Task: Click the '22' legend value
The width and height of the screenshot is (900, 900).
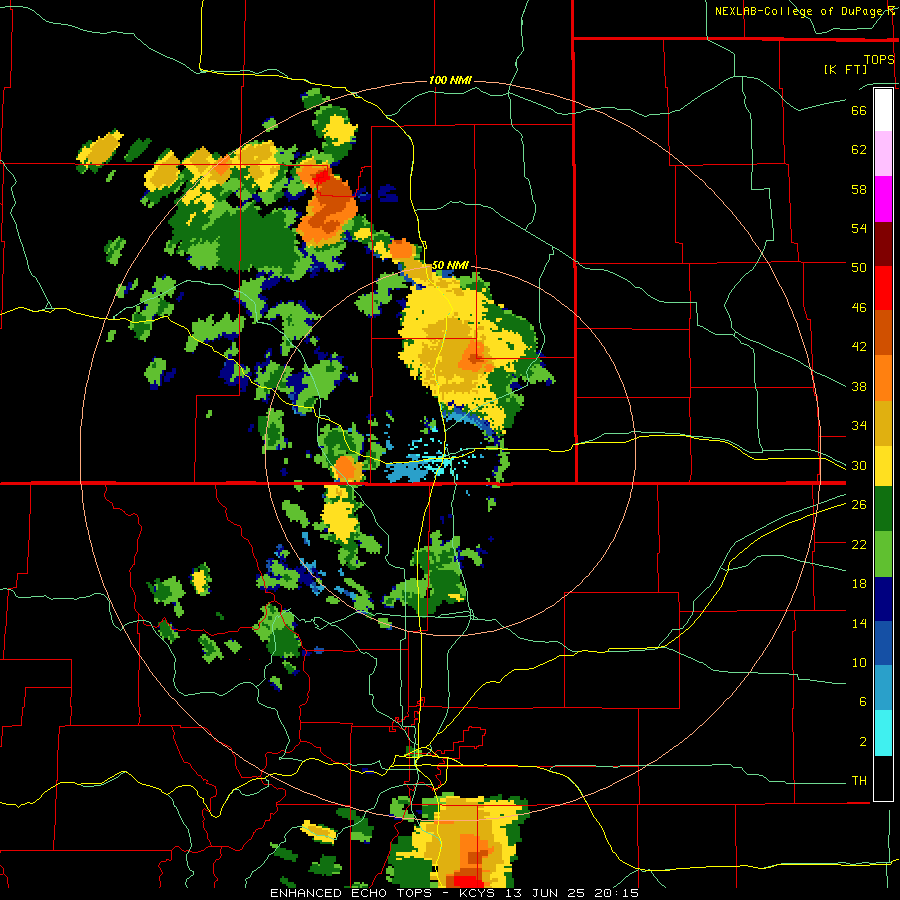Action: [859, 544]
